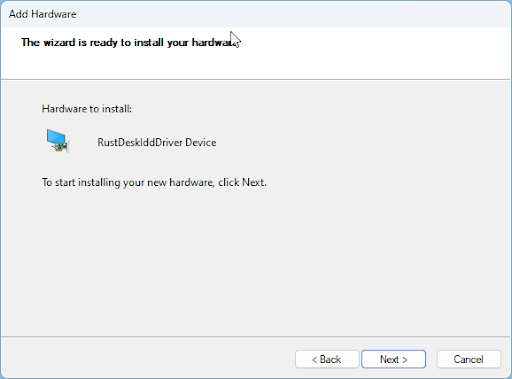Click the Next > button to install
512x379 pixels.
pyautogui.click(x=393, y=359)
